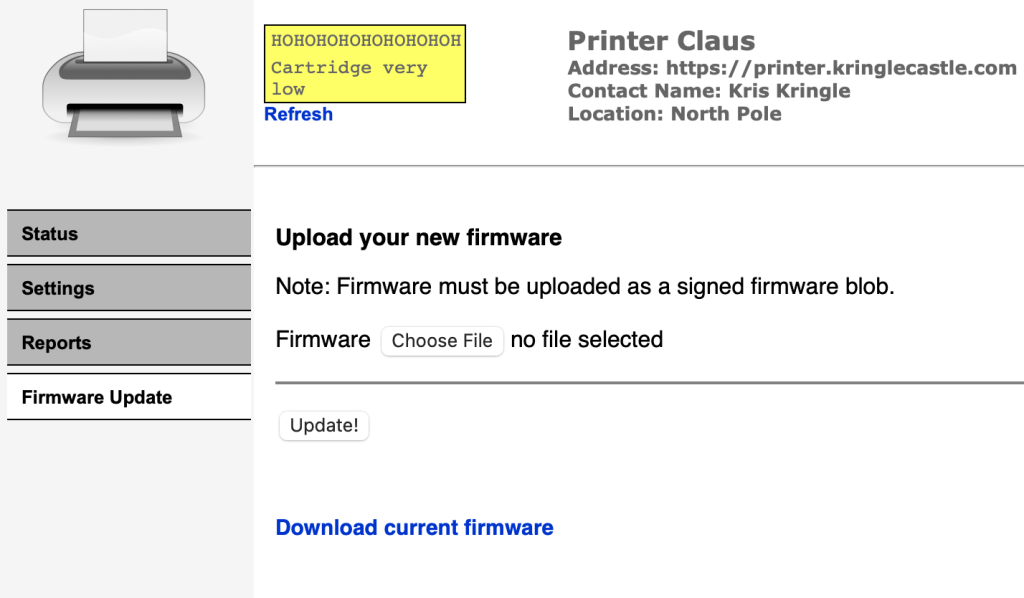The image size is (1024, 598).
Task: Click the HOHOHOHO display text line
Action: click(x=366, y=41)
